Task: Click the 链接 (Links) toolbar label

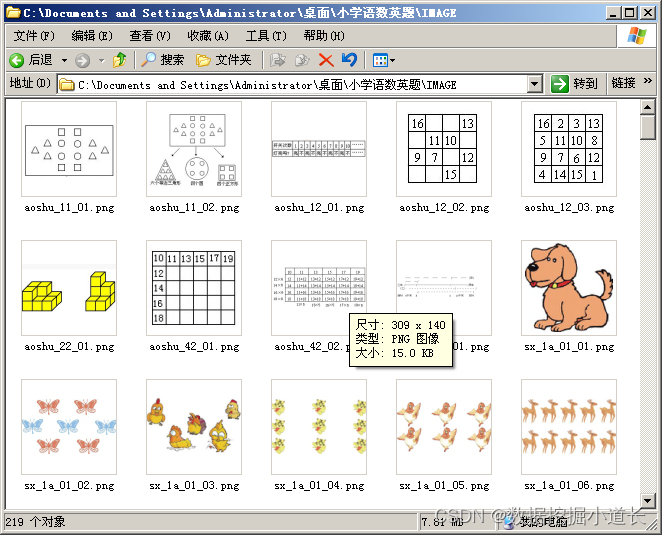Action: 623,83
